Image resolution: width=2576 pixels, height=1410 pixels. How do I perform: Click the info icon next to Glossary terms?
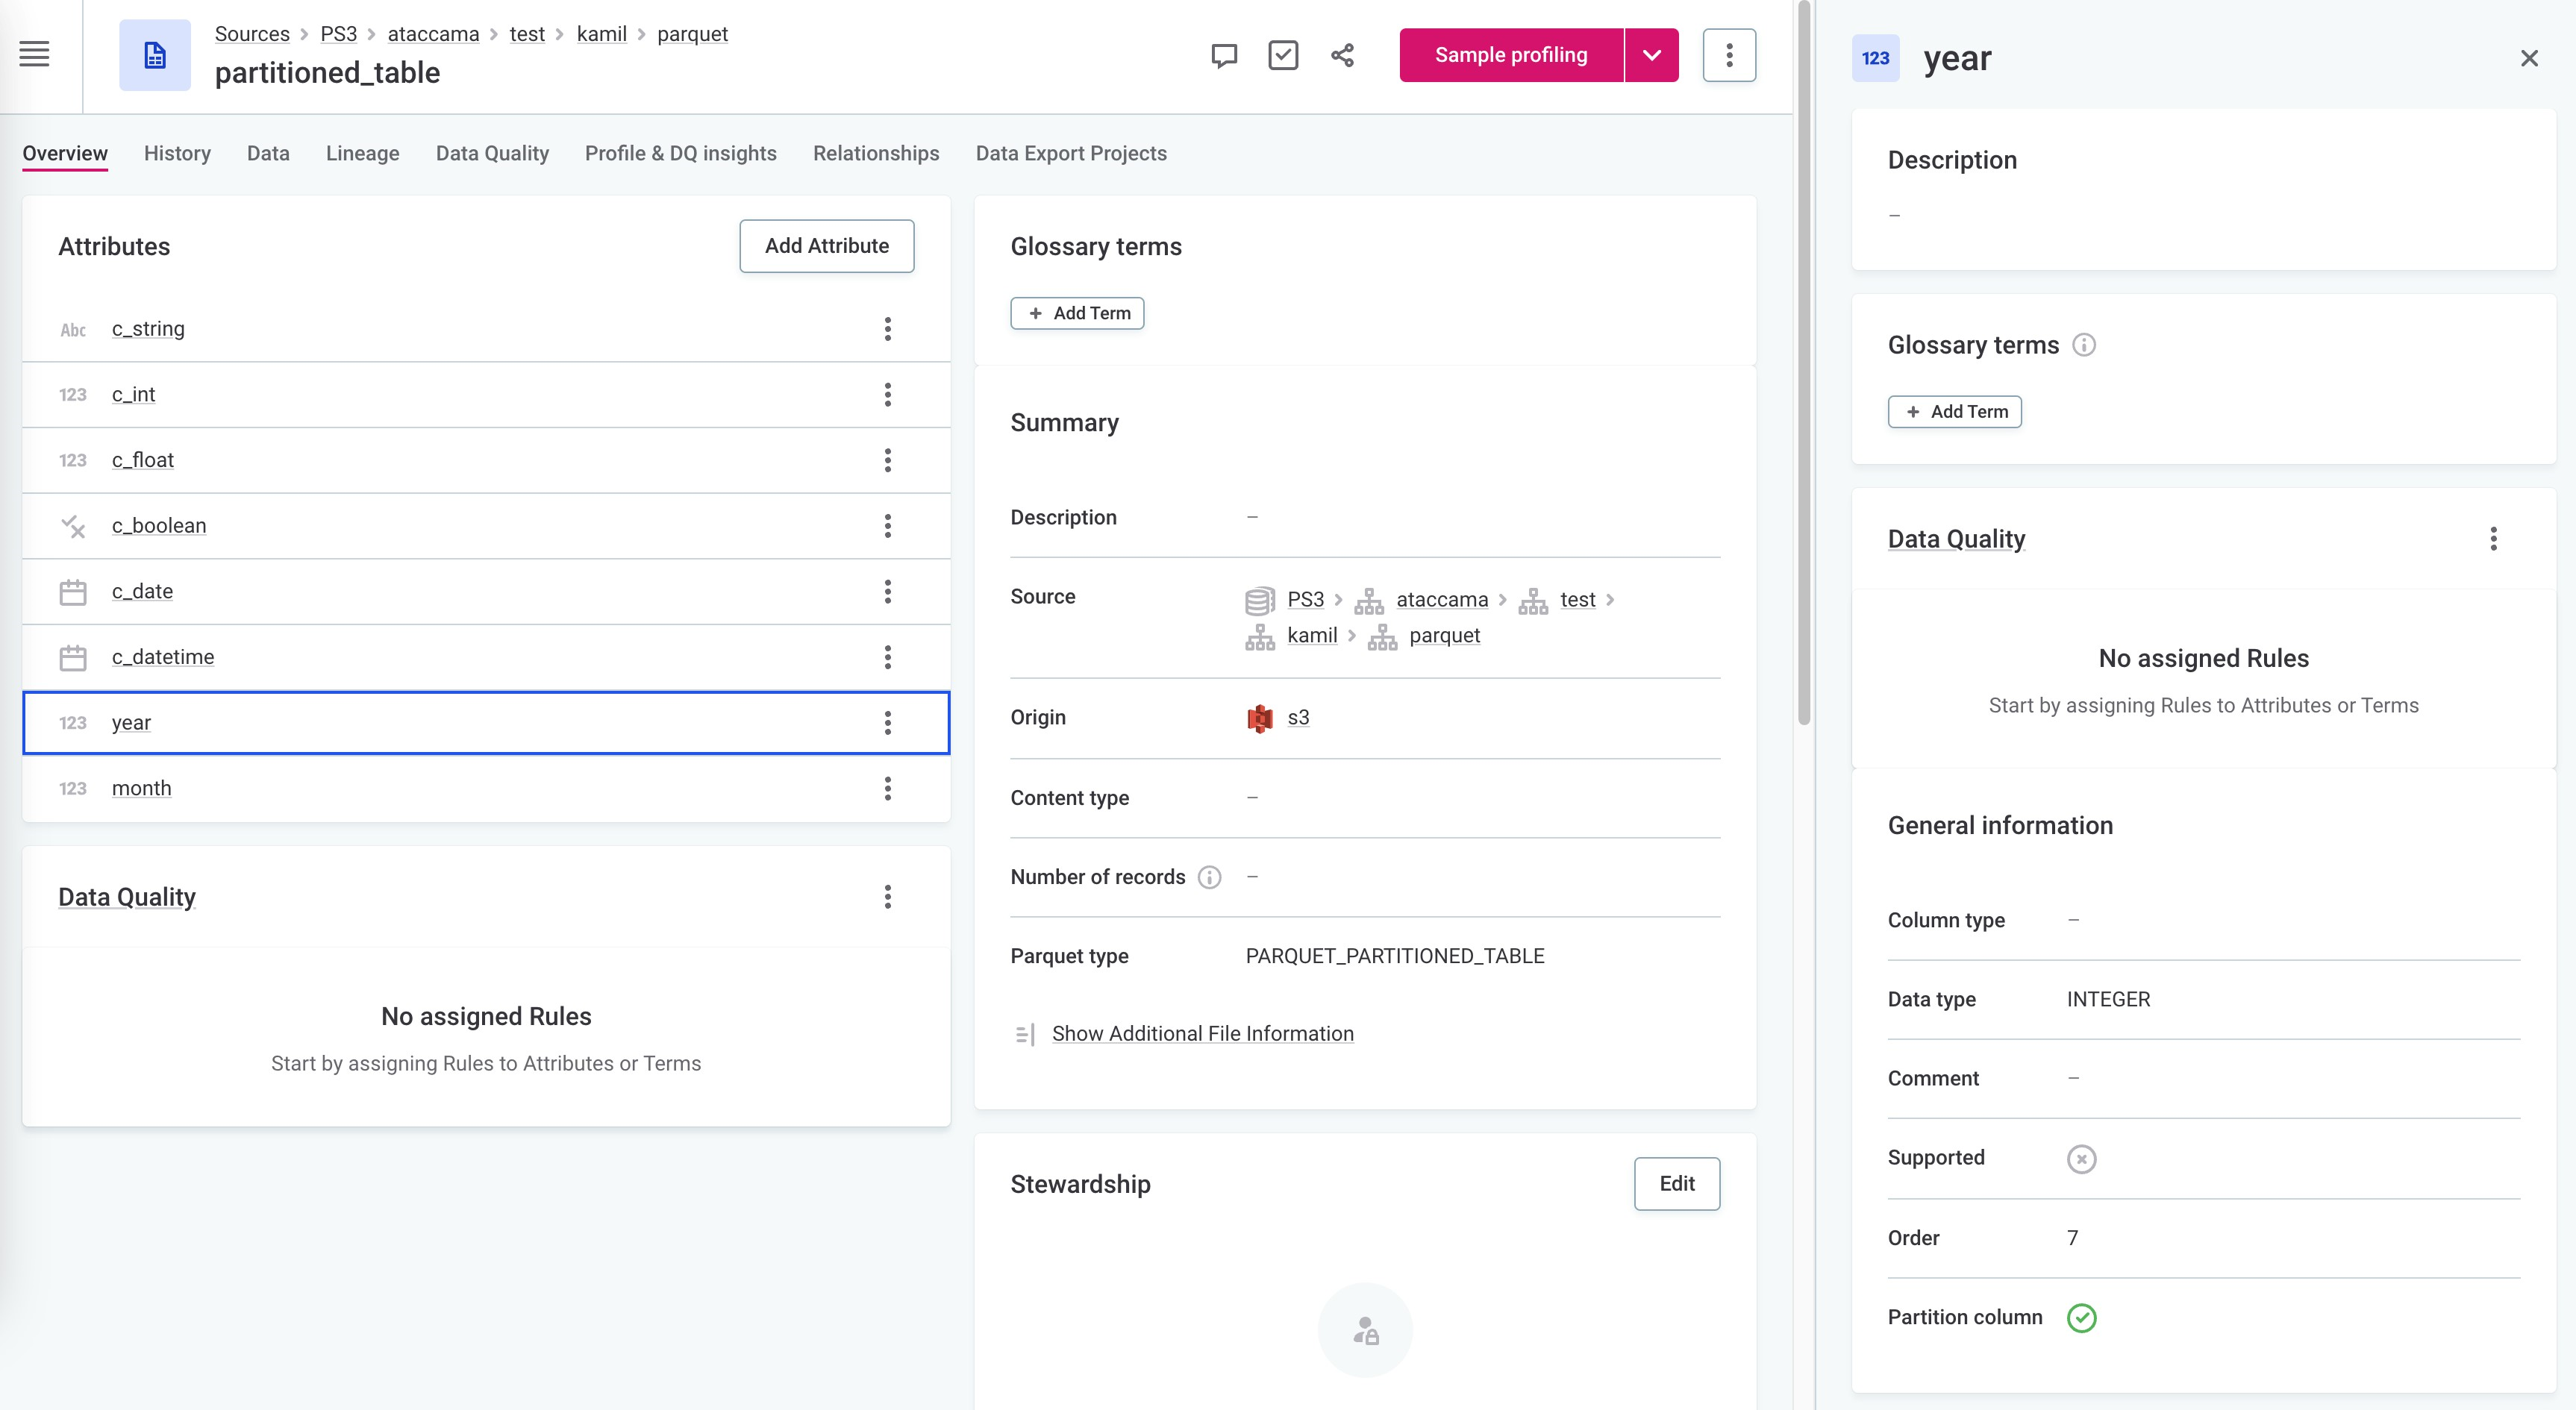2083,345
